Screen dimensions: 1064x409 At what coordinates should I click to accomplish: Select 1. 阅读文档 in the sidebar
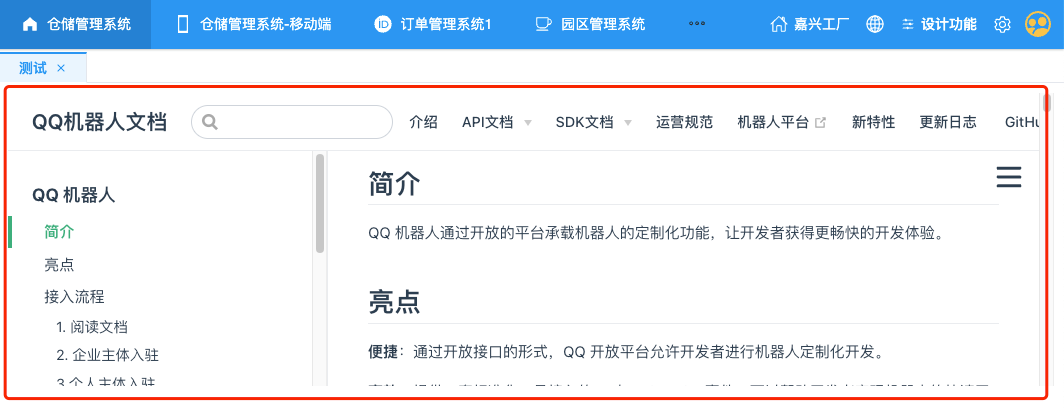[x=92, y=327]
